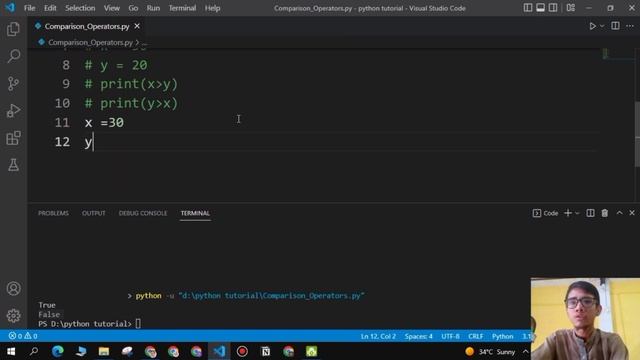Close the bottom panel
640x360 pixels.
[632, 213]
